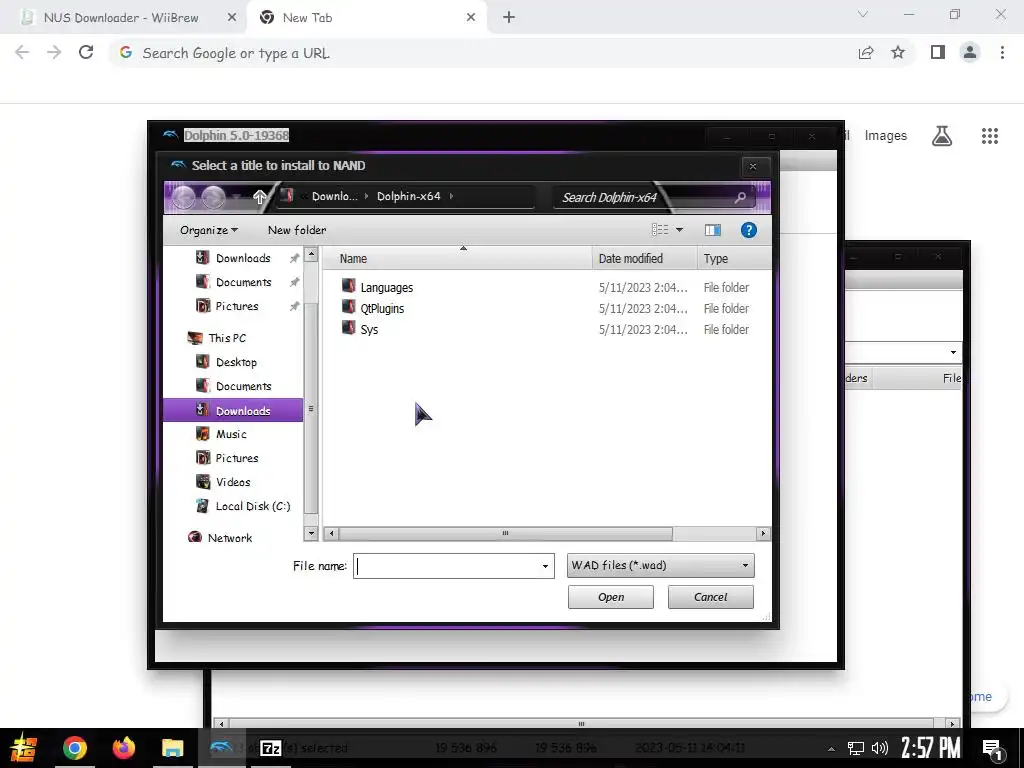Click the search magnifier in the Dolphin-x64 search box

(x=740, y=197)
